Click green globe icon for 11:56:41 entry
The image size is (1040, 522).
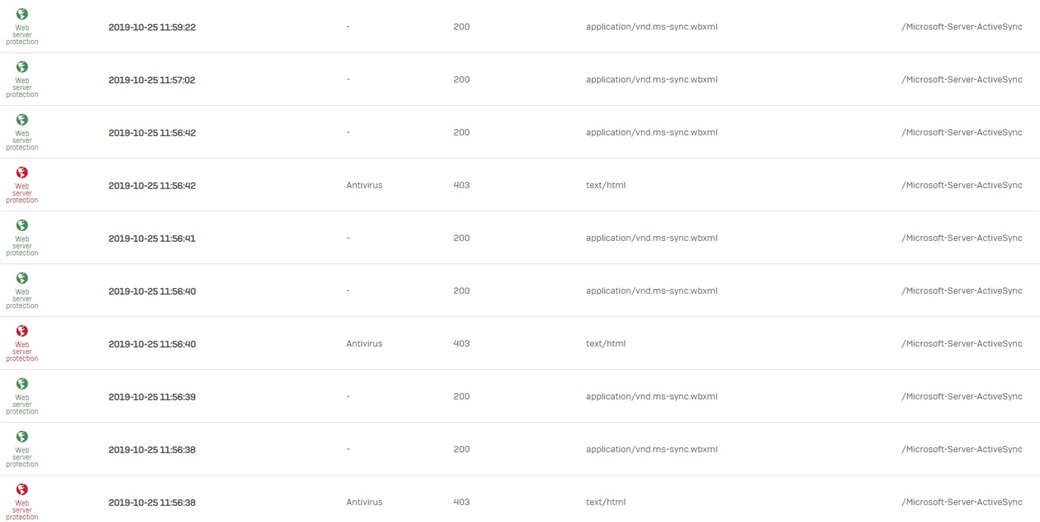pyautogui.click(x=22, y=226)
